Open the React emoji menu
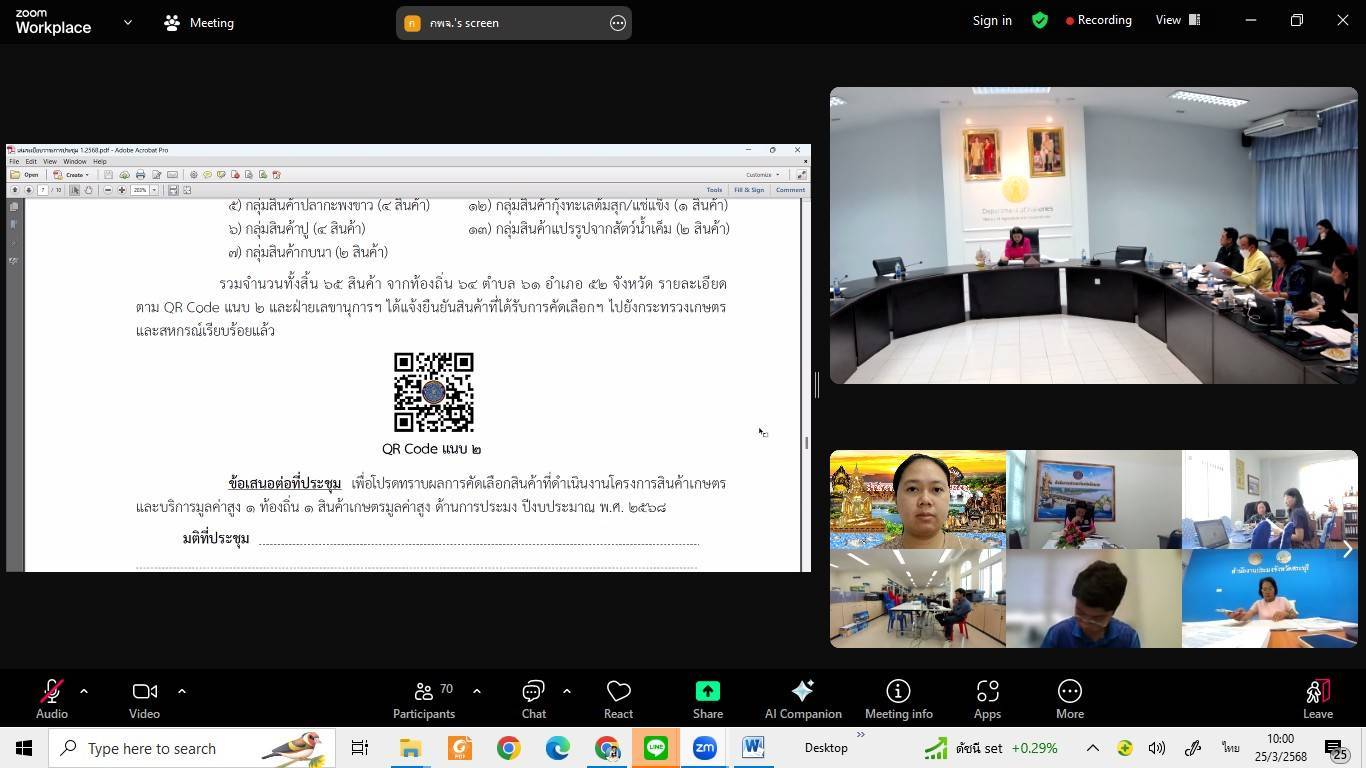The image size is (1366, 768). 618,699
